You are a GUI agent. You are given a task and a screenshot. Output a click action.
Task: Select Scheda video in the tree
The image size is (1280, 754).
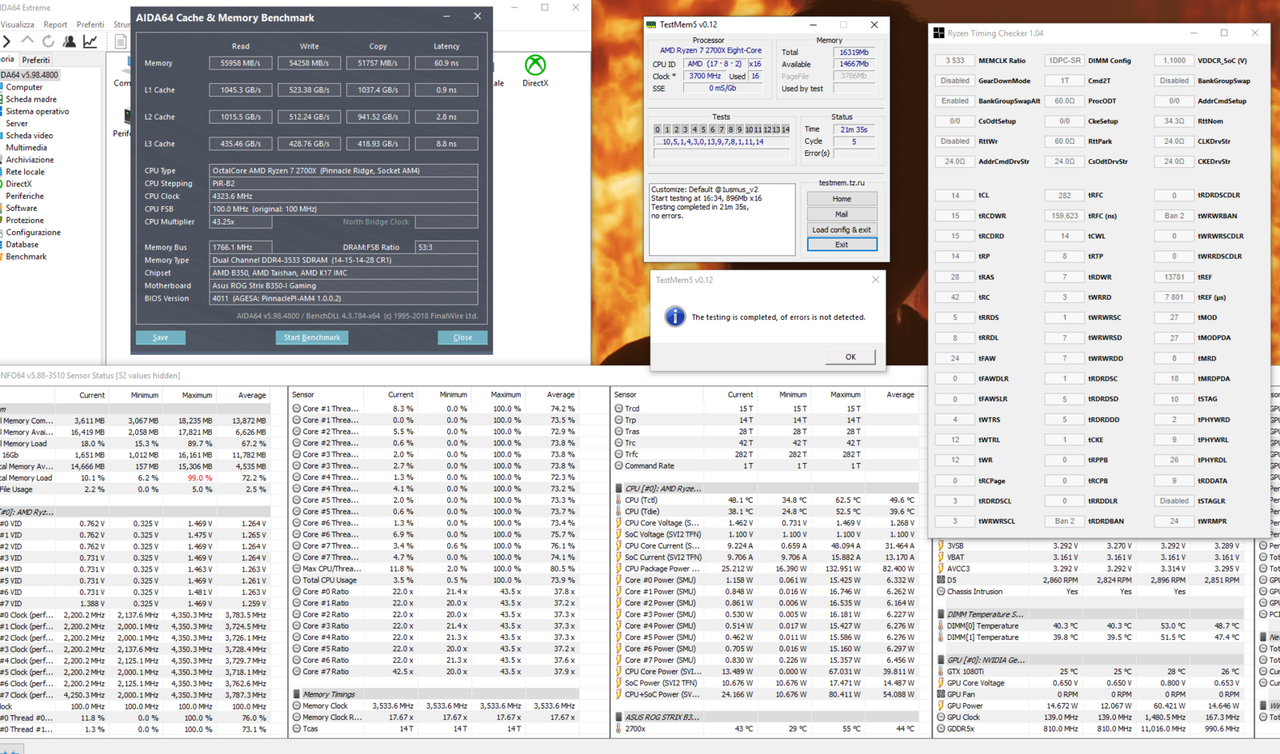[30, 135]
